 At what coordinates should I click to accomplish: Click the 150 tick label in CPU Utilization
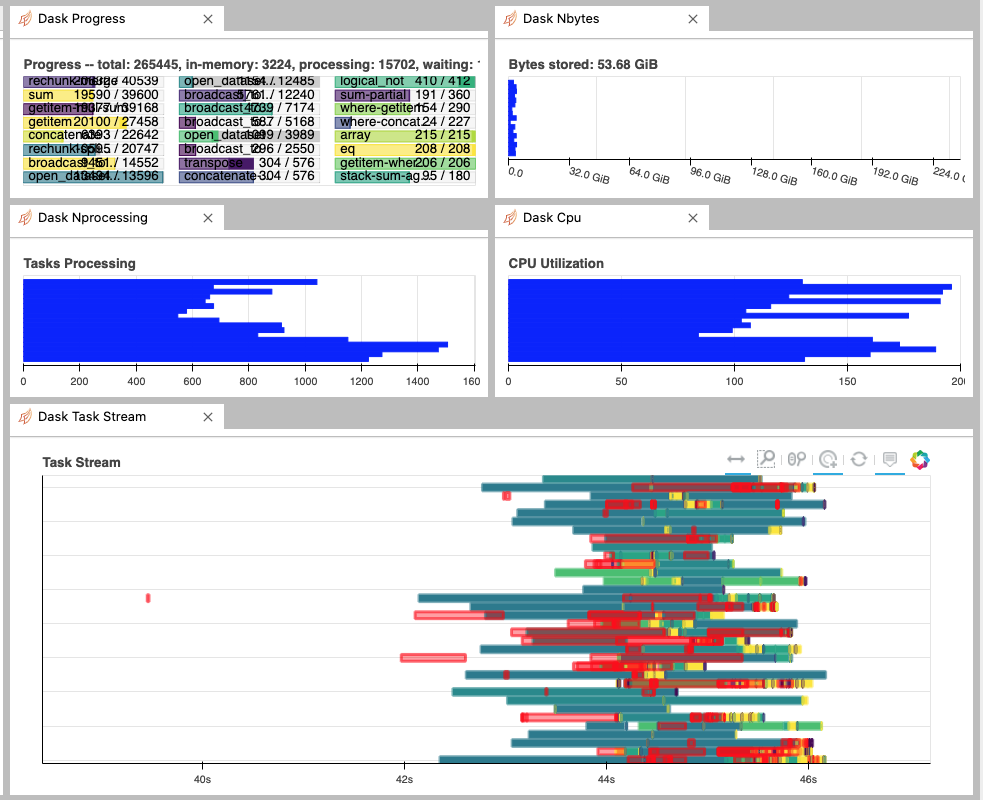point(847,381)
